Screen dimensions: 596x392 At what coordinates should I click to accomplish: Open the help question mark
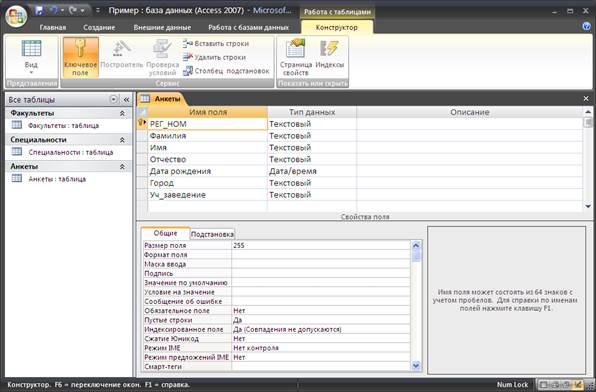click(586, 26)
